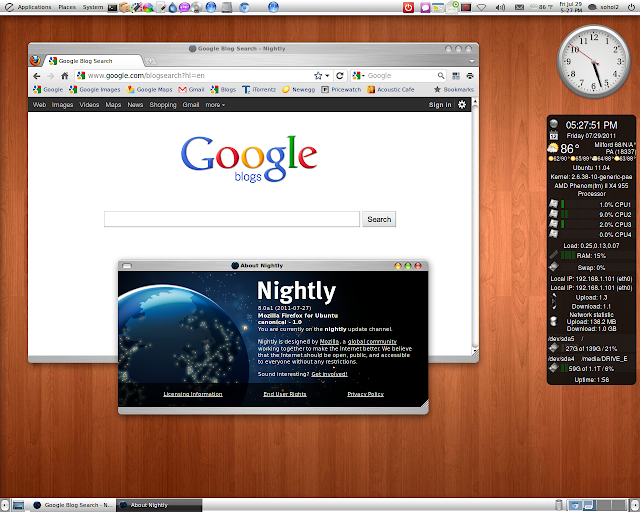Open the terminal launcher in top panel
The image size is (640, 512).
(x=112, y=7)
